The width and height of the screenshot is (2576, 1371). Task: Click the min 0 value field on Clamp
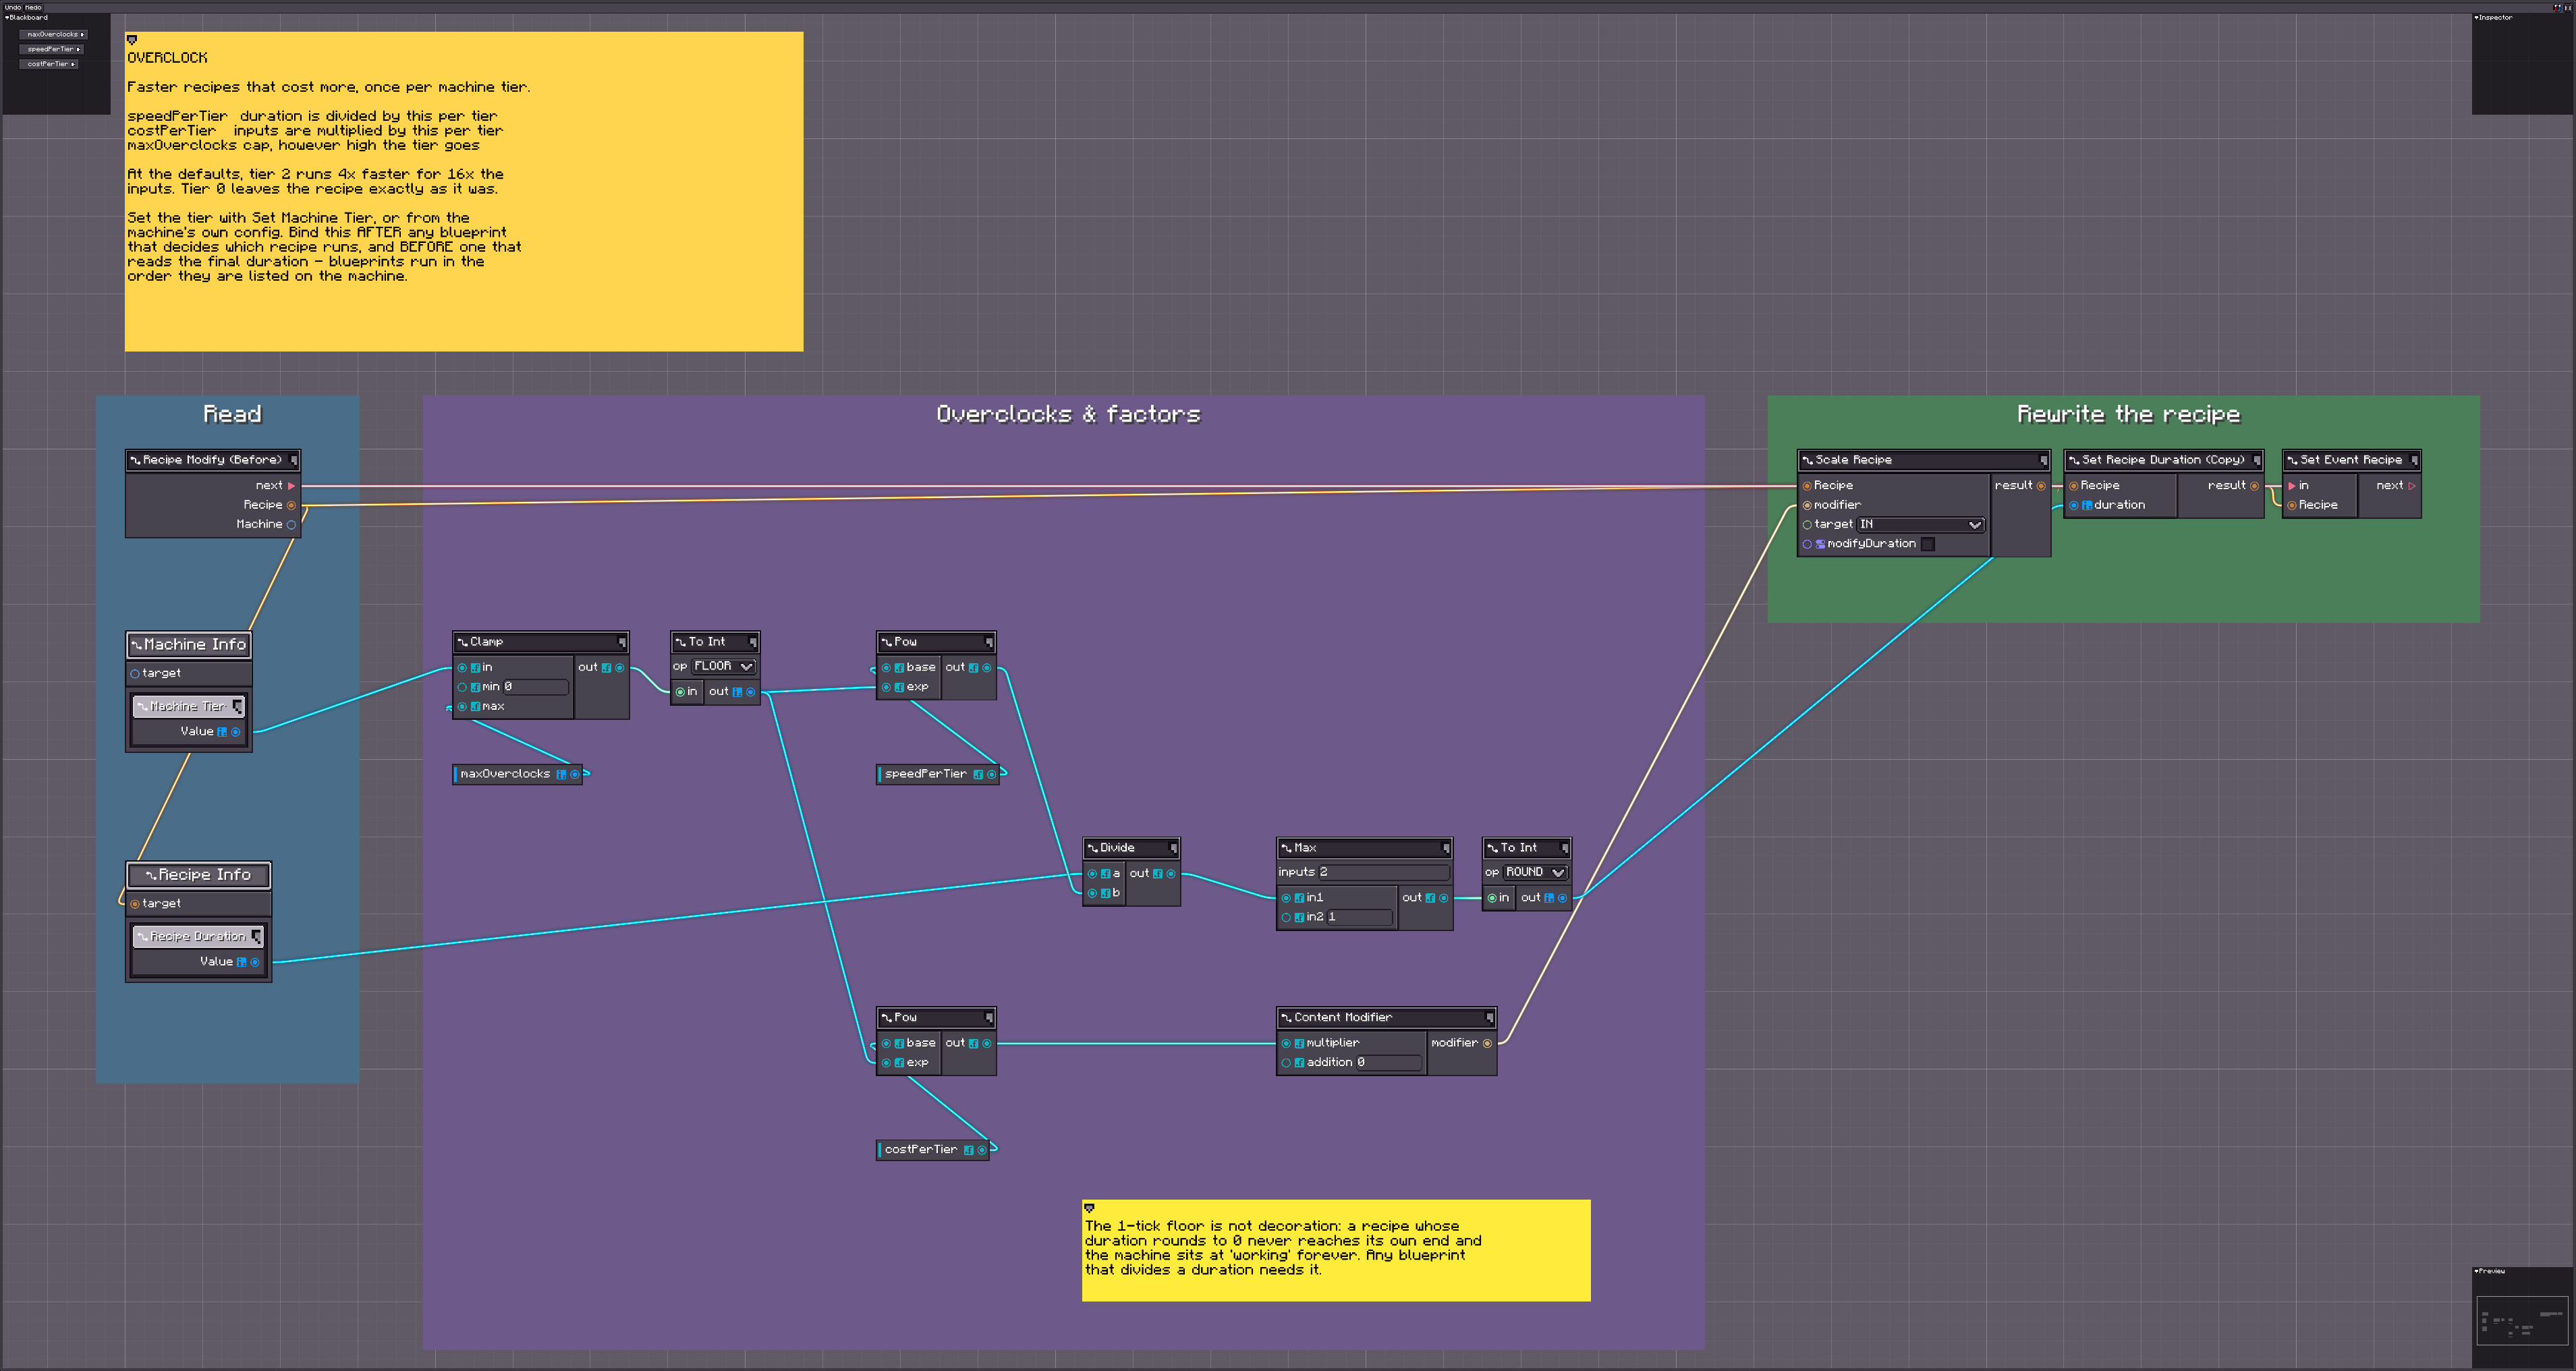click(x=535, y=687)
